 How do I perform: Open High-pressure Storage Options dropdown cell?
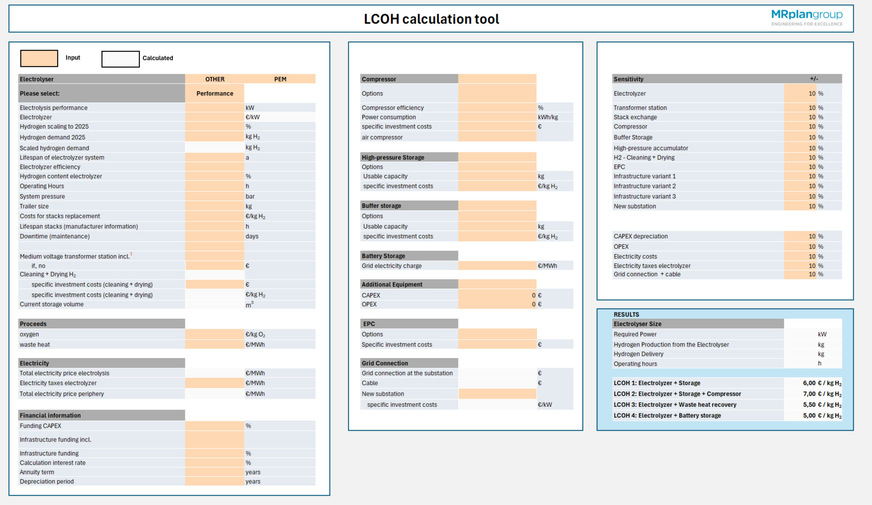pos(497,167)
